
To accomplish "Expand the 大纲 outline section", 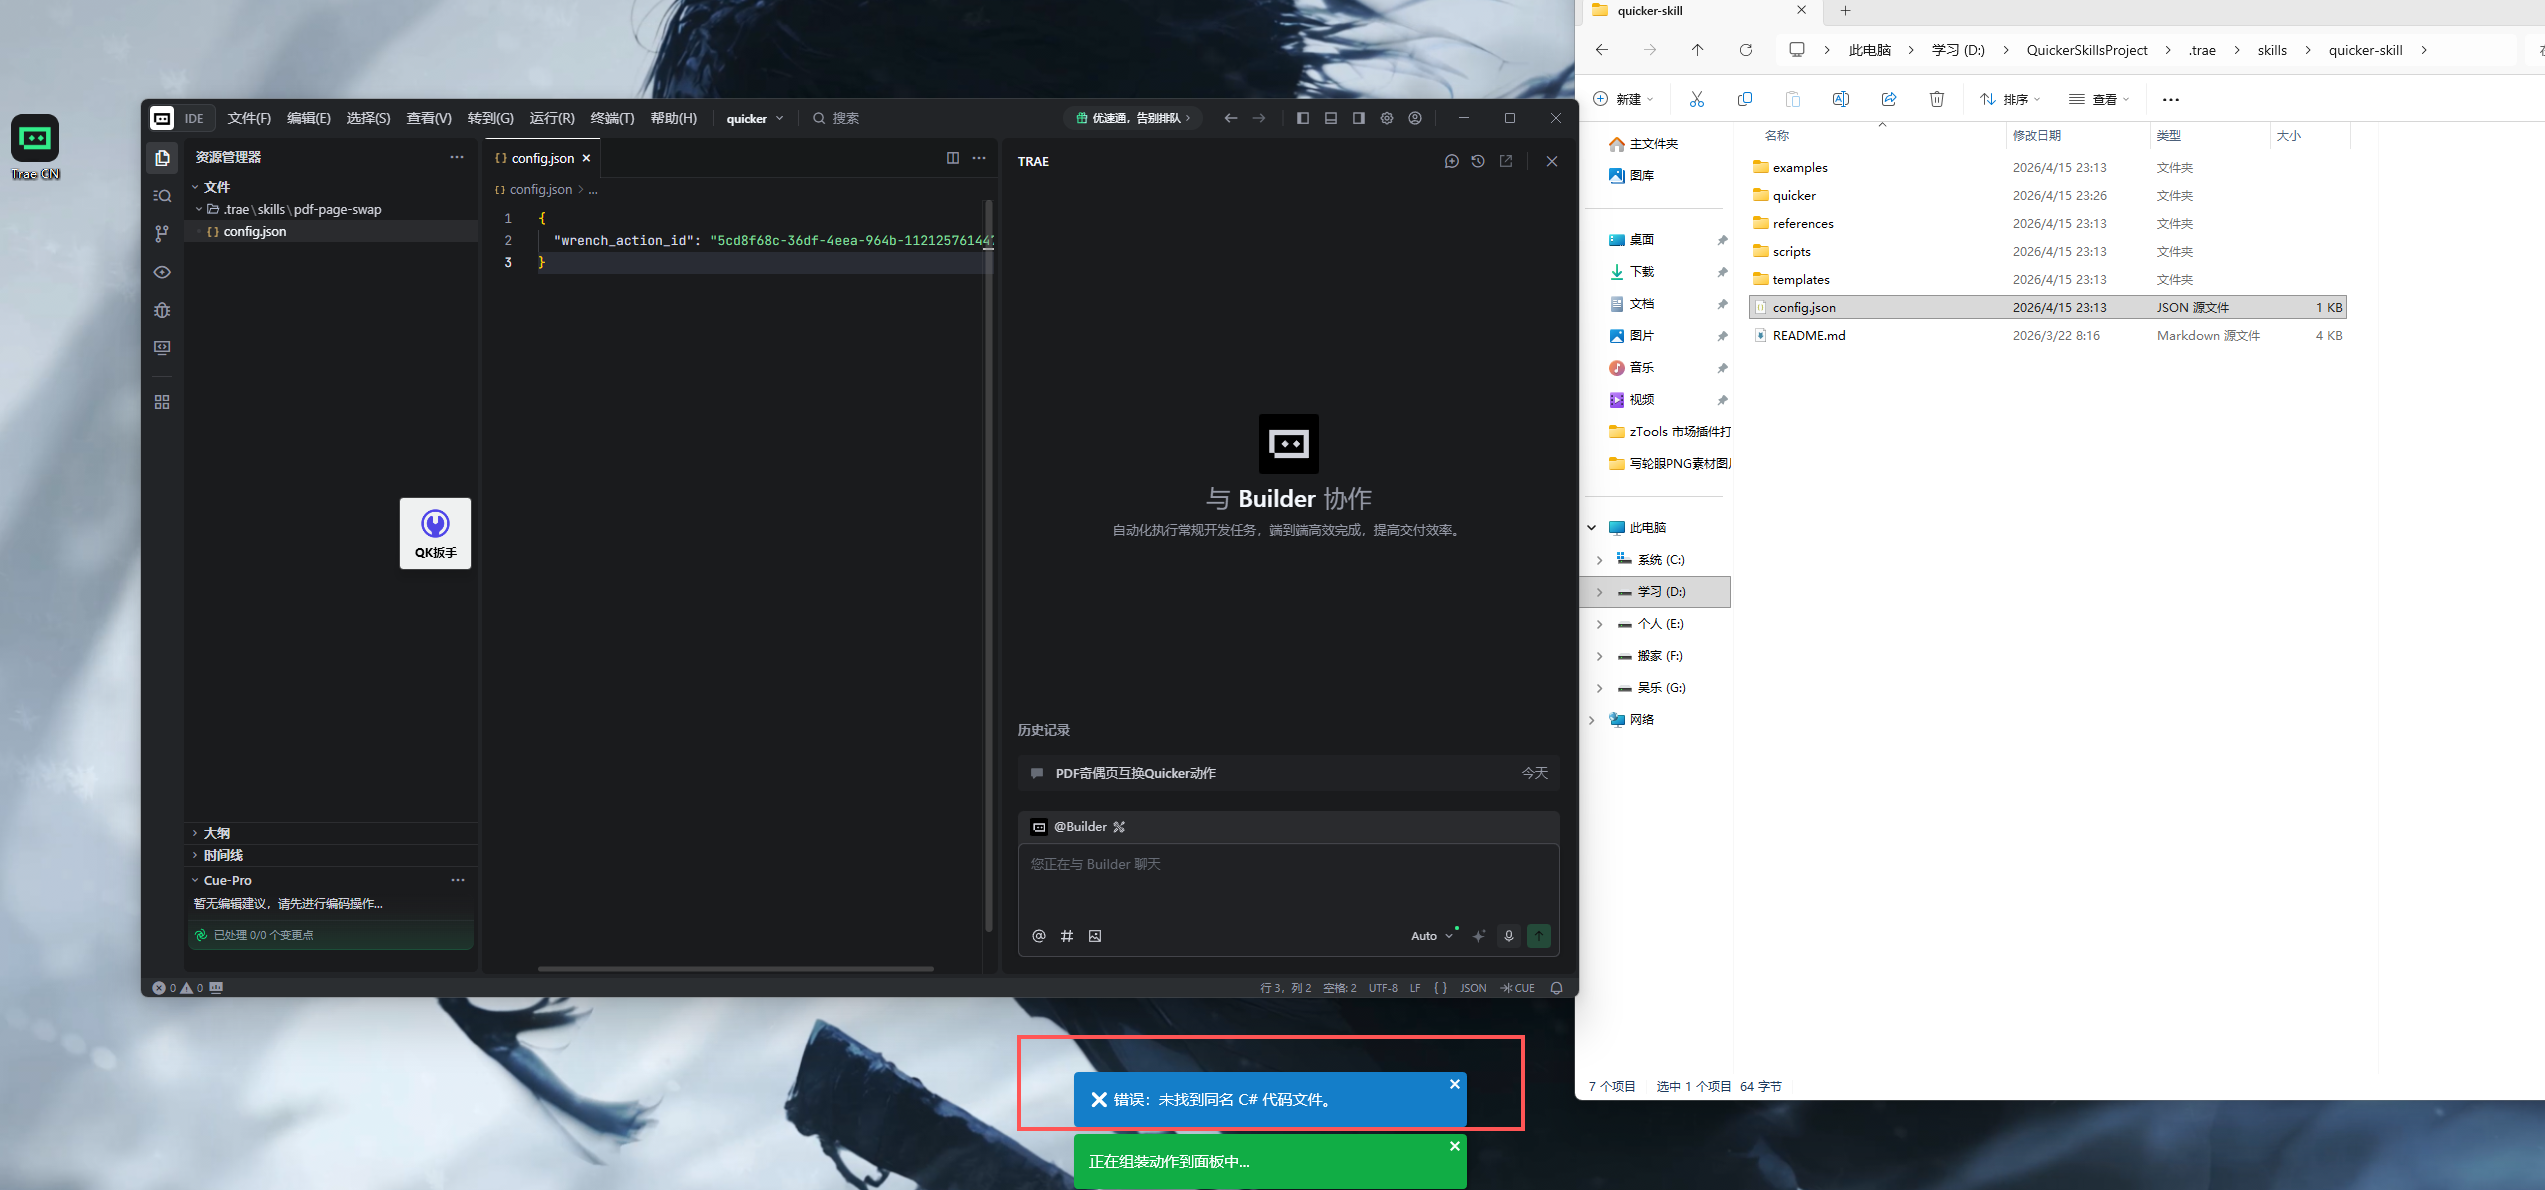I will coord(217,833).
